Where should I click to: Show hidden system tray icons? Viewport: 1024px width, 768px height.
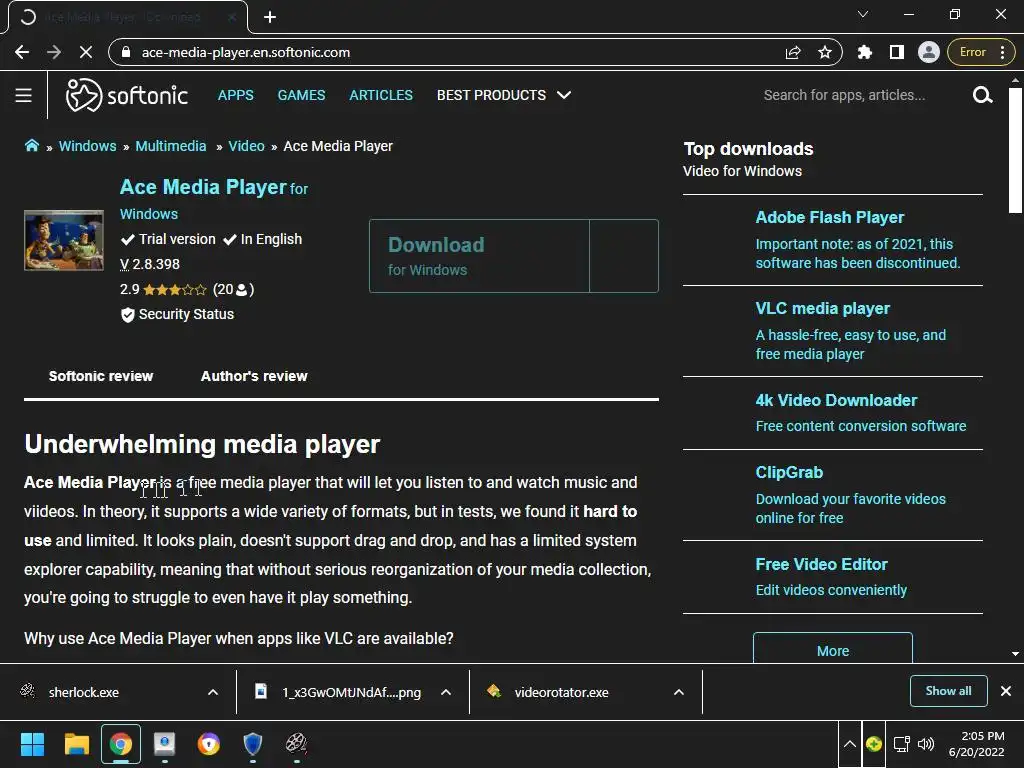point(850,744)
